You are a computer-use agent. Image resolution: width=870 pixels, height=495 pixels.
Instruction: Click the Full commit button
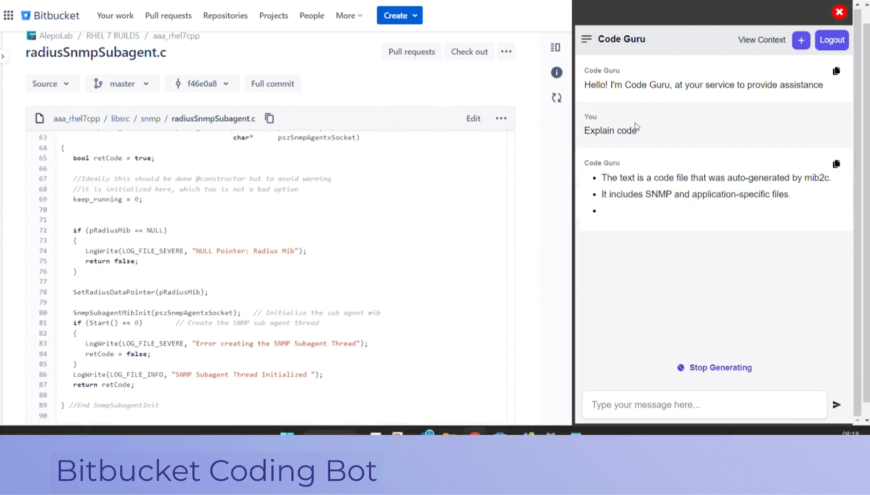coord(272,84)
